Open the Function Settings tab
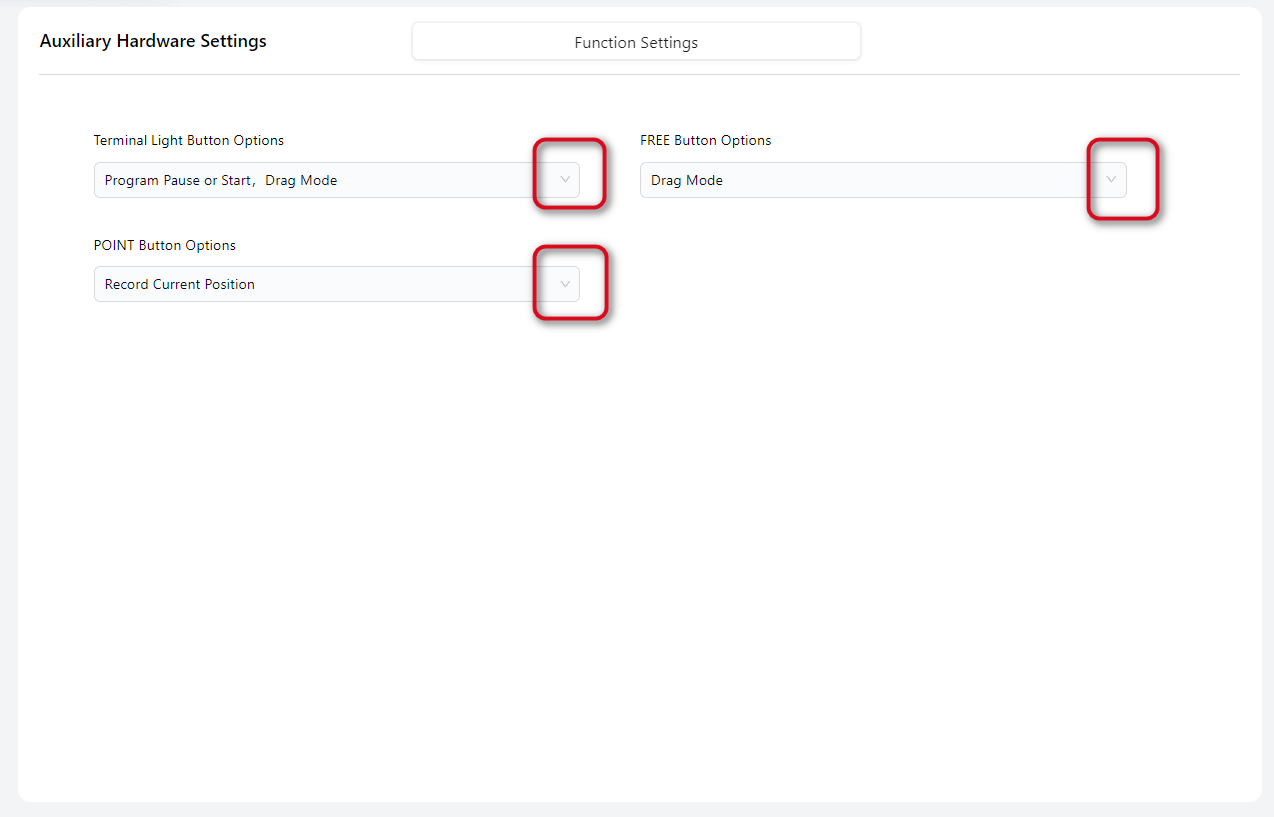The image size is (1274, 817). [636, 43]
